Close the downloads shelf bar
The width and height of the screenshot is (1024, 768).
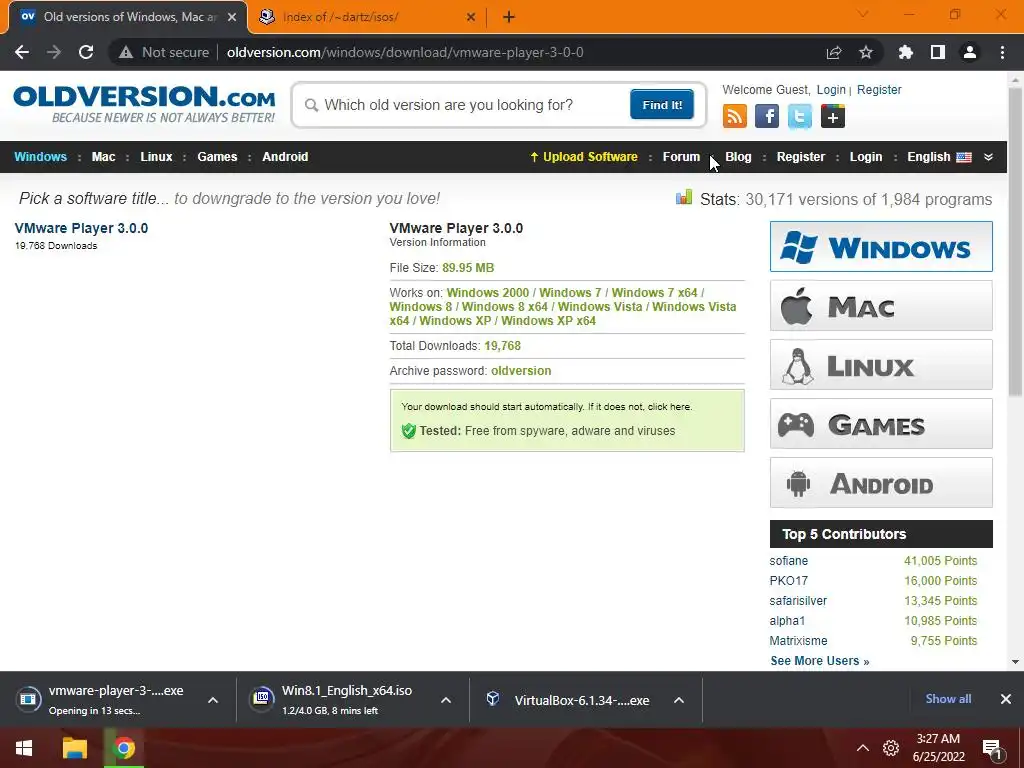[x=1006, y=699]
